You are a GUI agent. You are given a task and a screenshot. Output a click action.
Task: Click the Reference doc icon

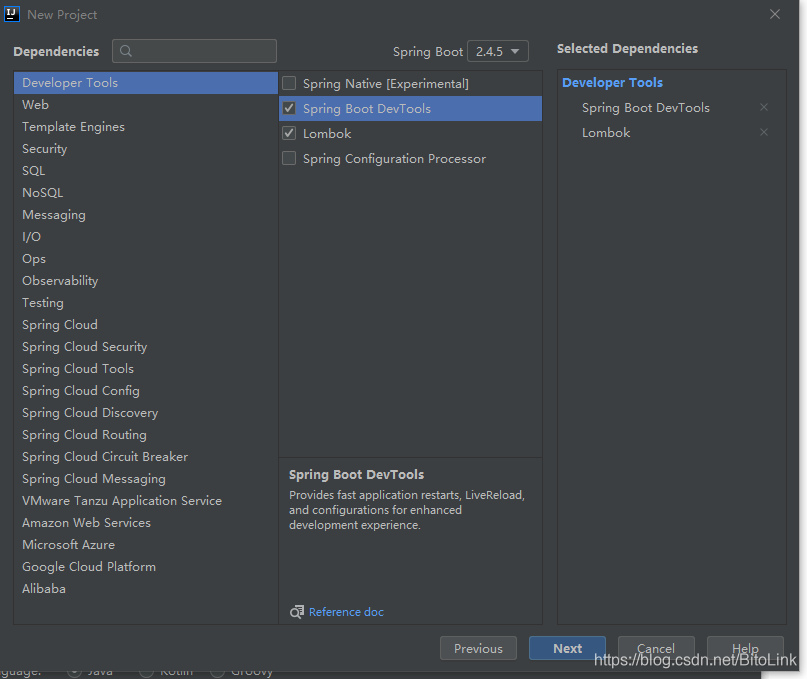(x=296, y=612)
